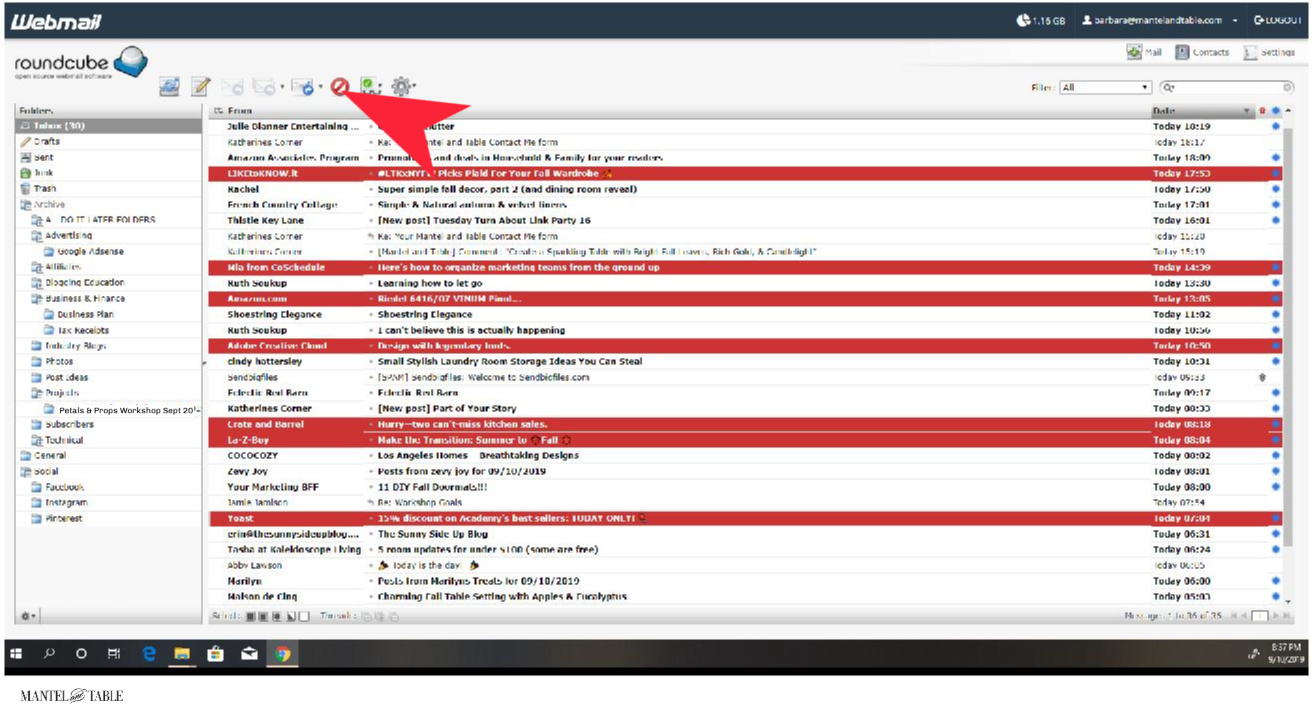Click the Forward message toolbar icon

pyautogui.click(x=303, y=87)
